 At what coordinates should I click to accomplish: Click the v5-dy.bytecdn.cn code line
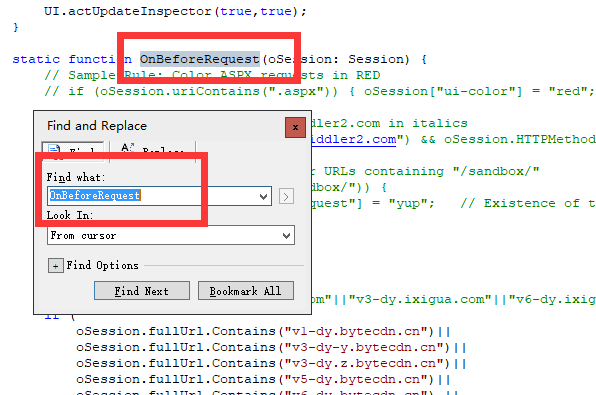point(263,379)
